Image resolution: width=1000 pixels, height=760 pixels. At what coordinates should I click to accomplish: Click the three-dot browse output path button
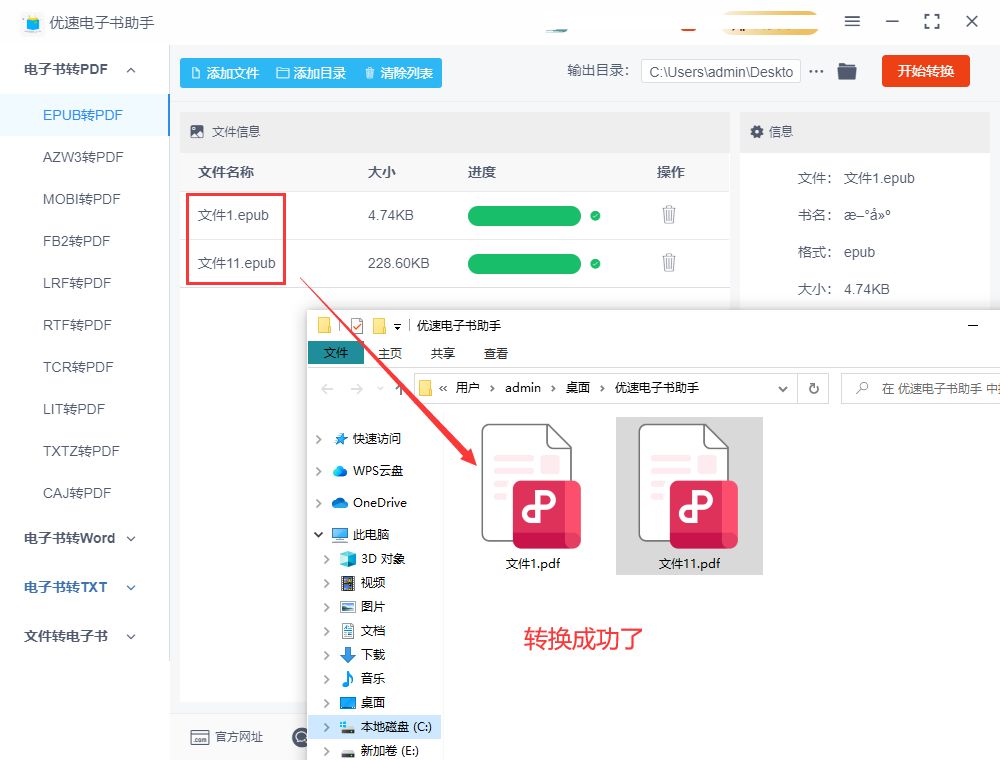[816, 71]
